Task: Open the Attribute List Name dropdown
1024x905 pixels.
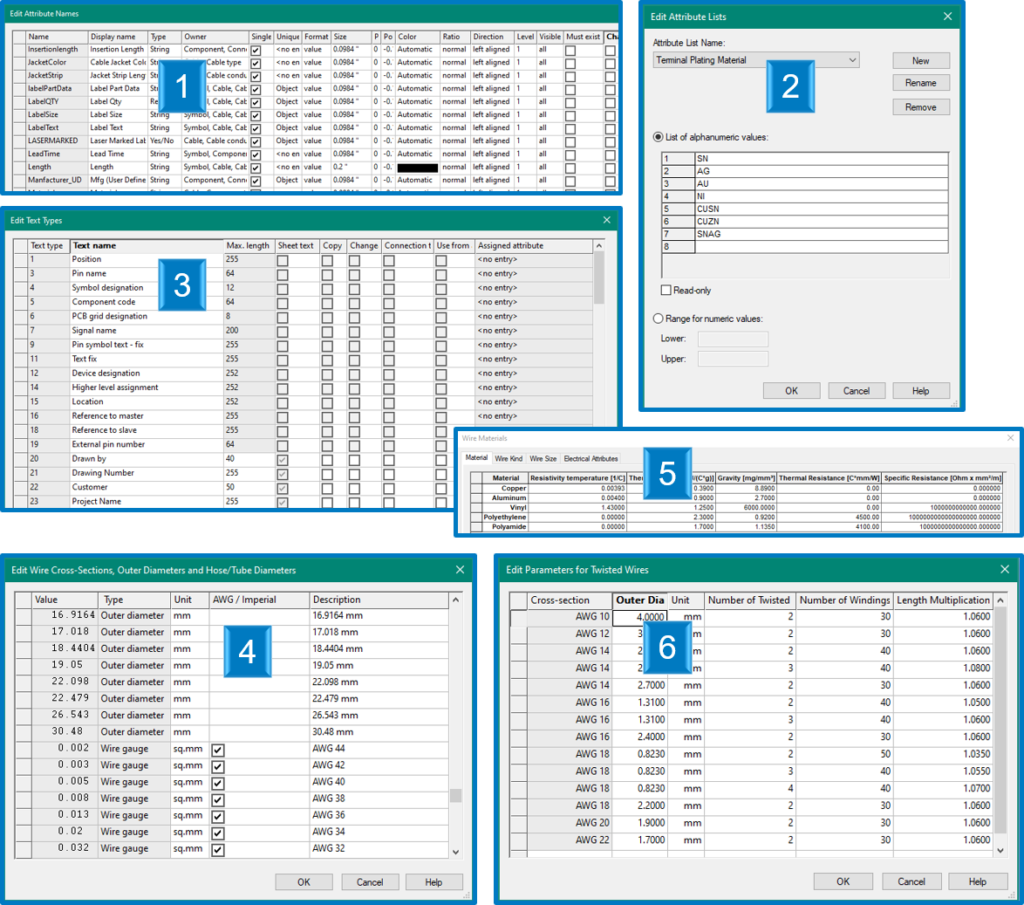Action: click(x=851, y=60)
